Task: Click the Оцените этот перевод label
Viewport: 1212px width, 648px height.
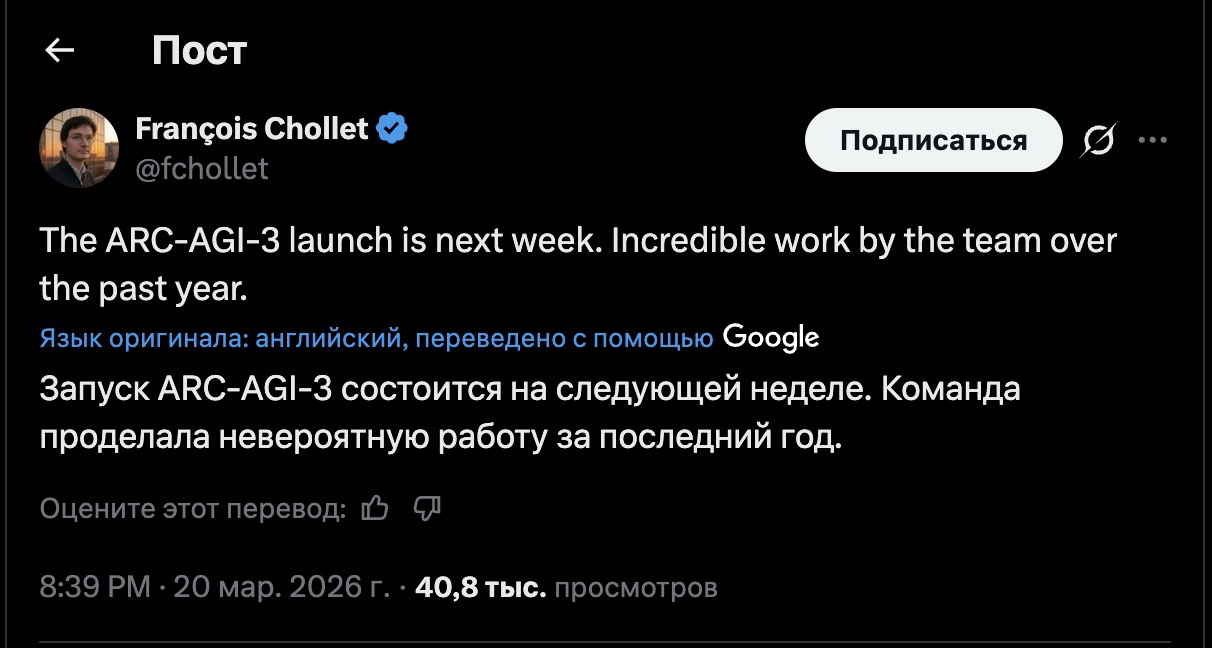Action: pos(193,510)
